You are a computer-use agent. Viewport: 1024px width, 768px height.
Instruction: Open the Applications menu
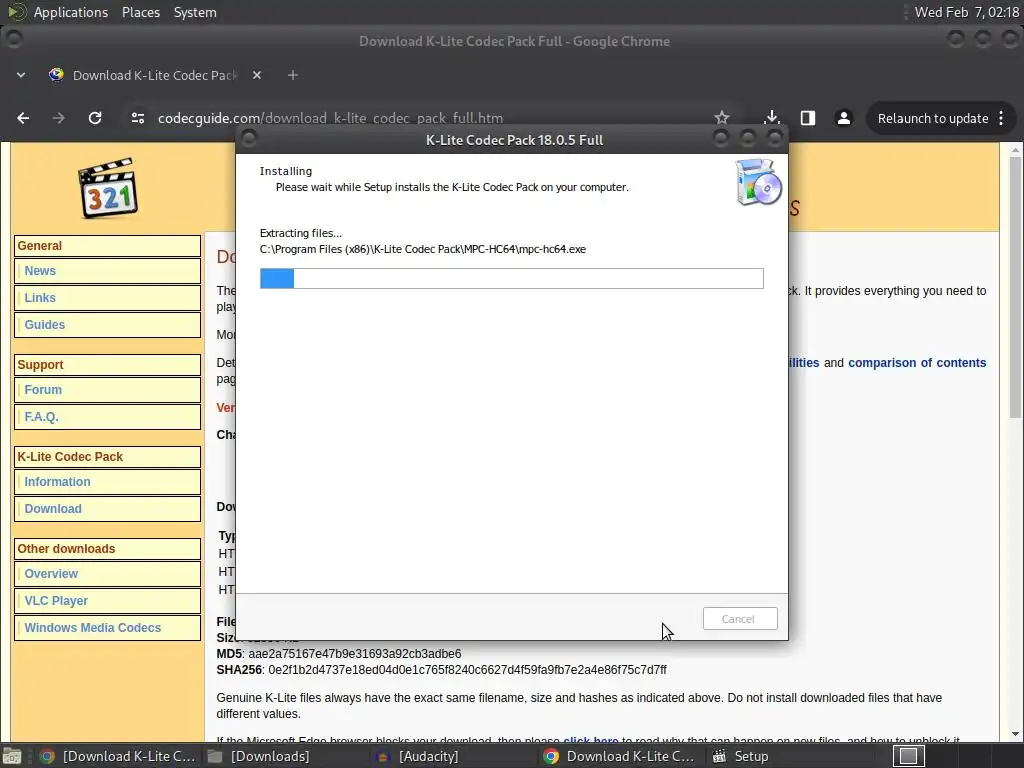(71, 12)
